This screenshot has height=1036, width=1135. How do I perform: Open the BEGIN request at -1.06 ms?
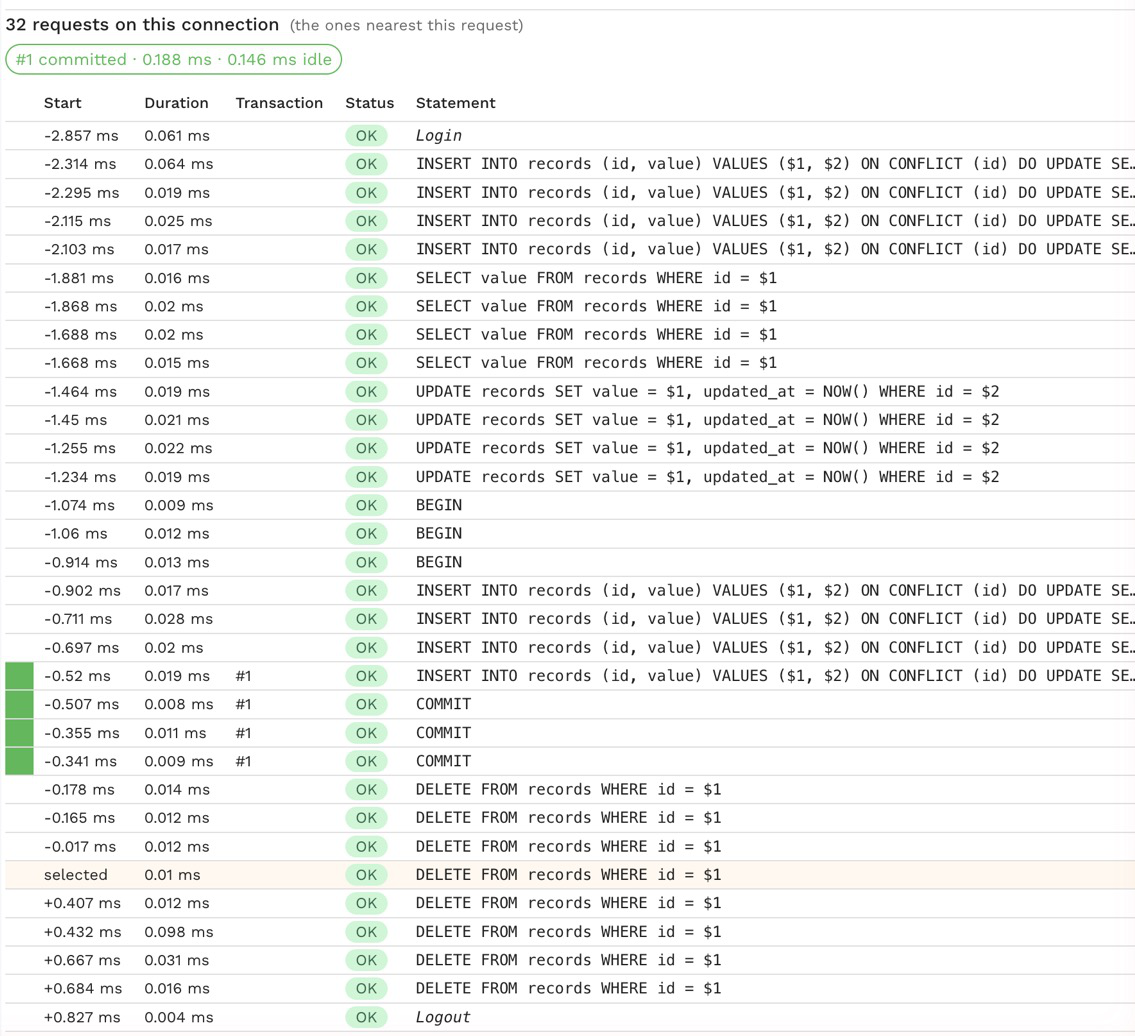(570, 534)
